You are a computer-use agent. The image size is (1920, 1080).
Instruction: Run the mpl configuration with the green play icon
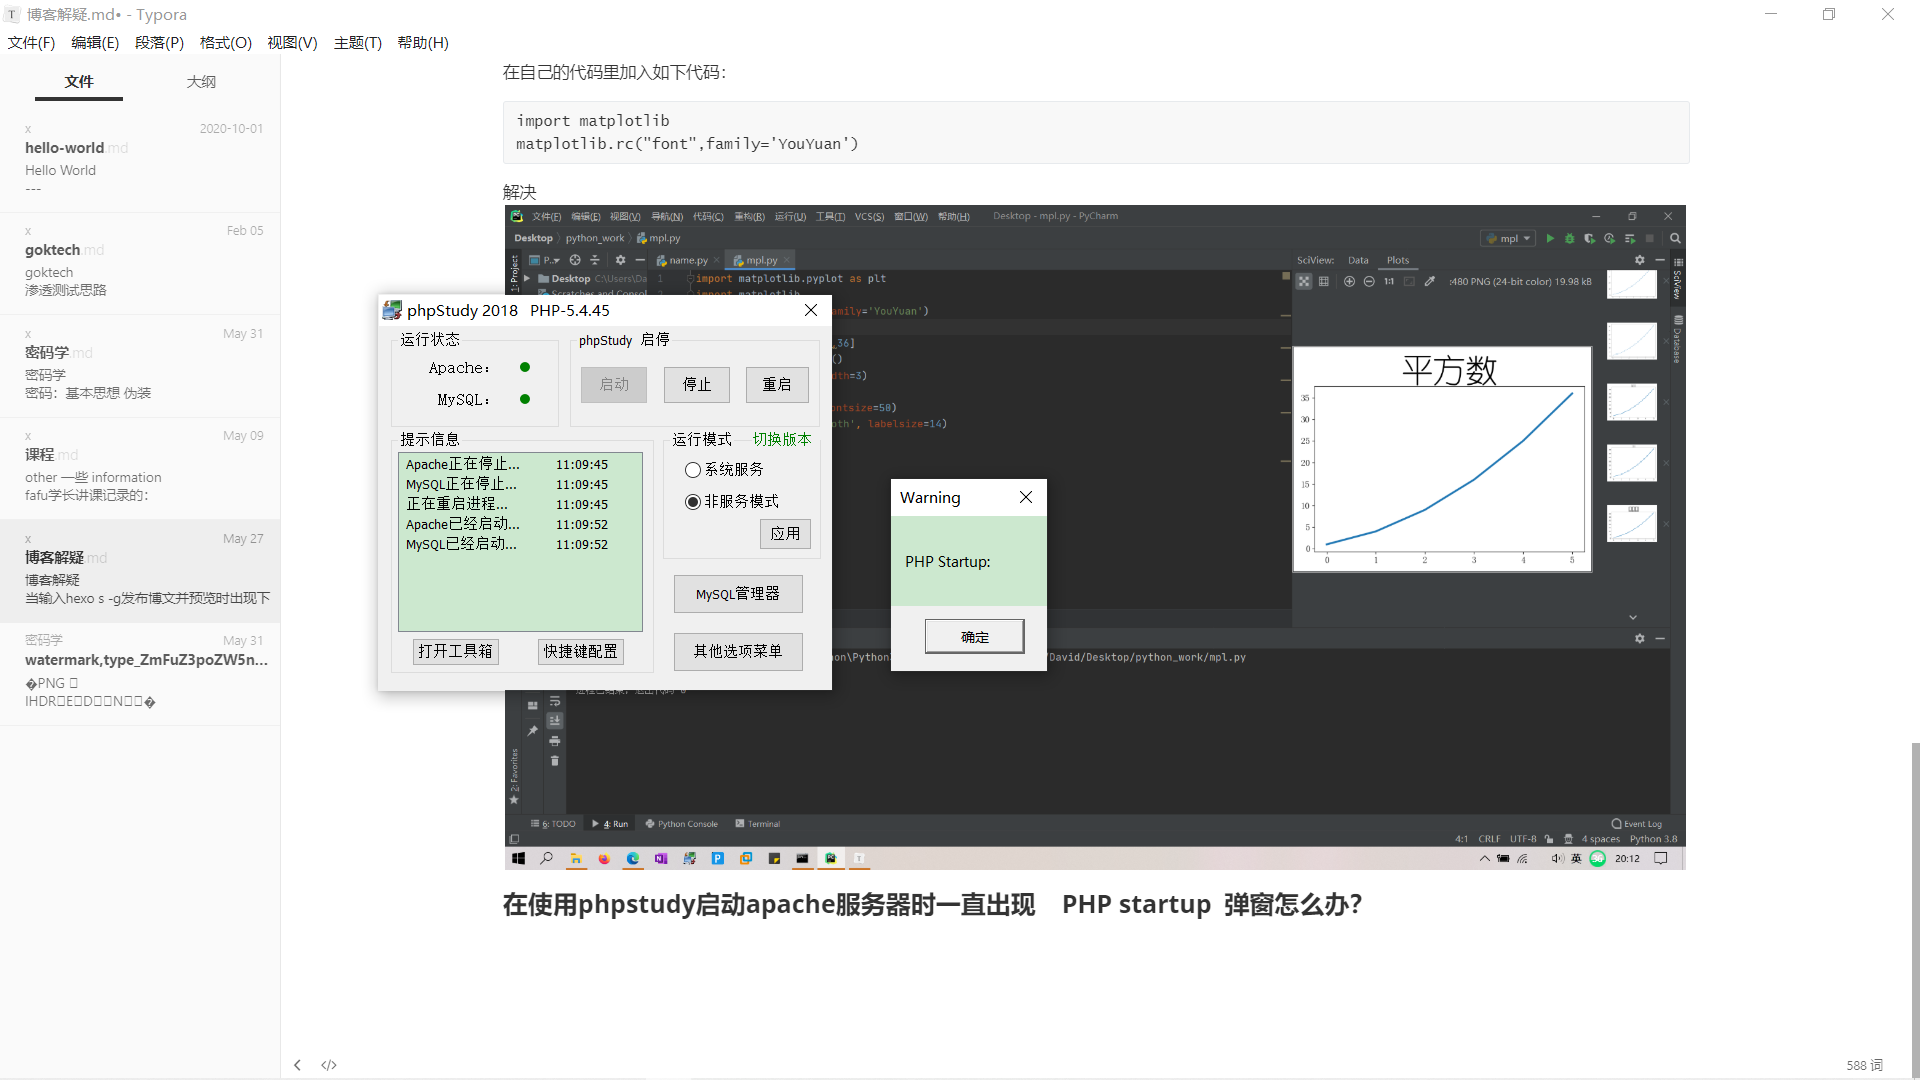click(1551, 238)
